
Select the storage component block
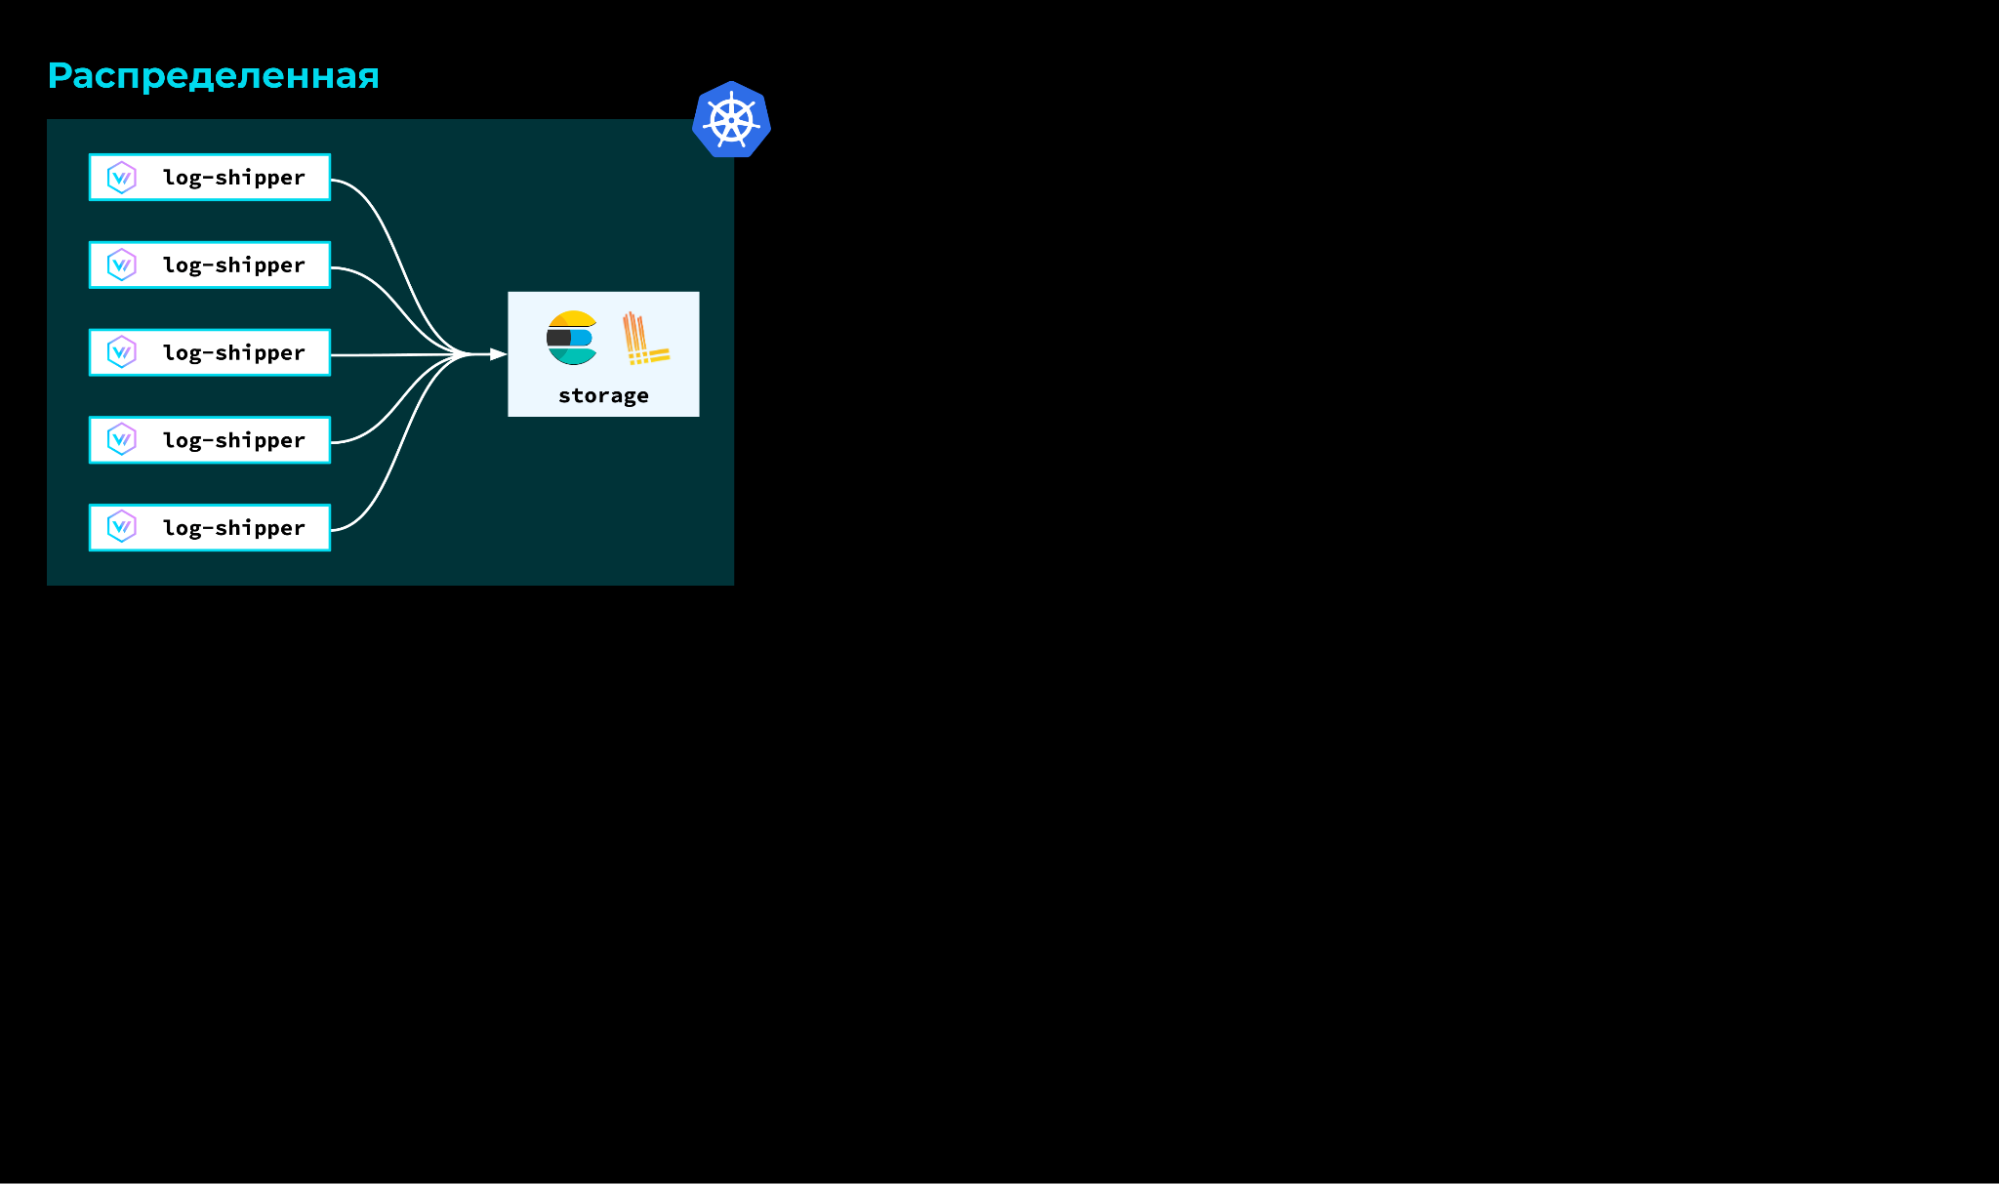(603, 352)
